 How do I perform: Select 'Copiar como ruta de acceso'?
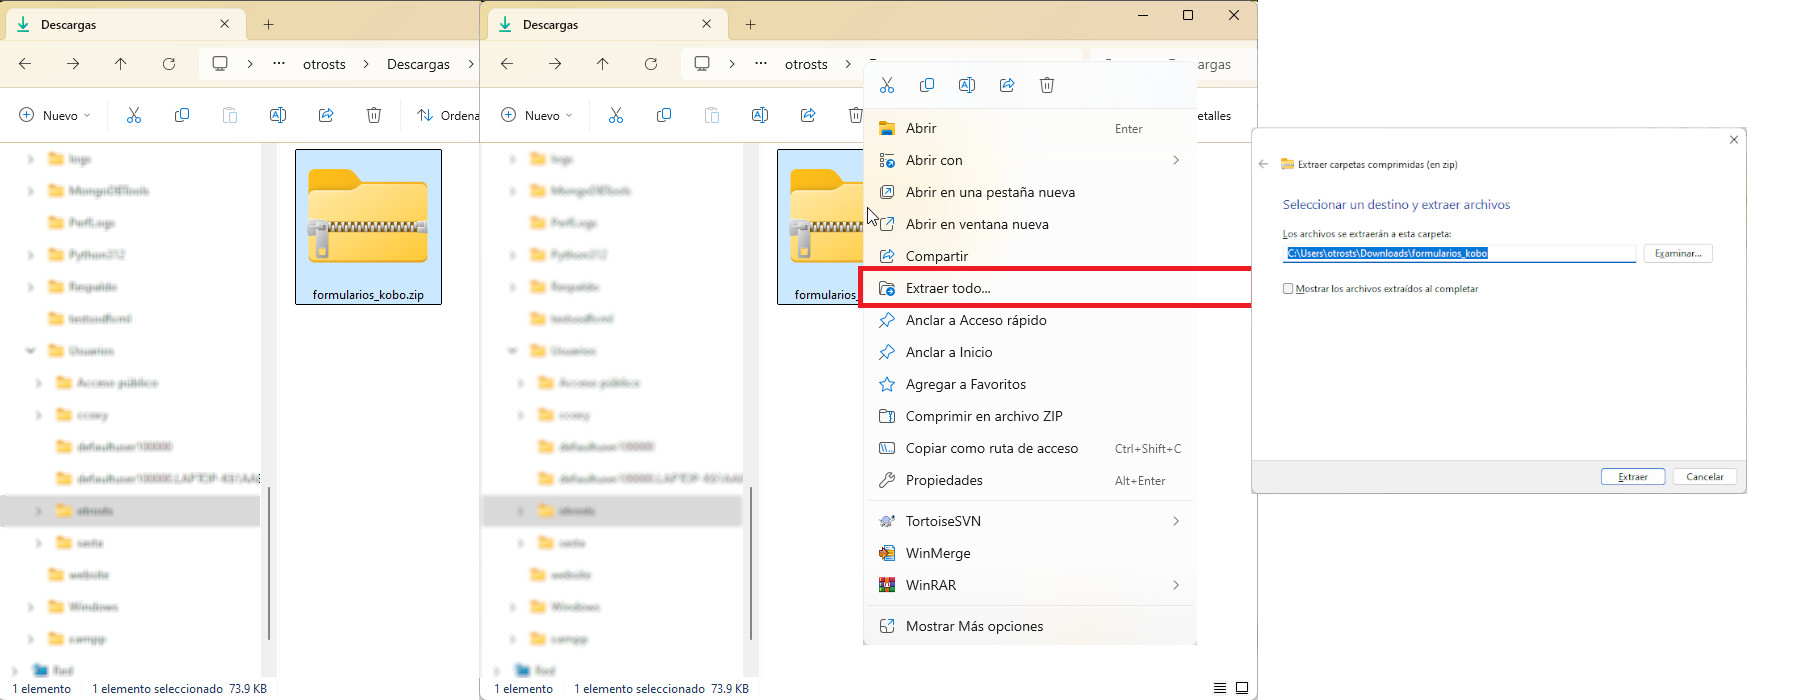click(1030, 448)
